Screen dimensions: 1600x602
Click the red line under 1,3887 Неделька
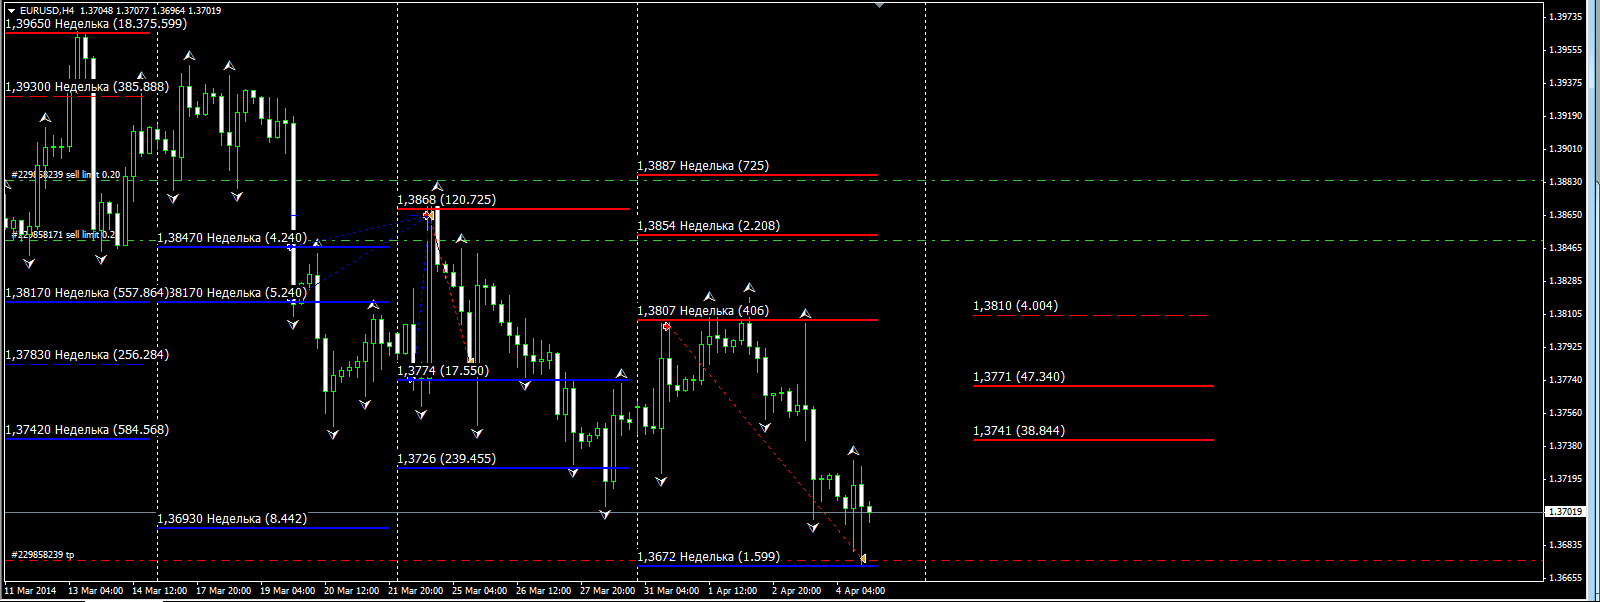point(757,175)
